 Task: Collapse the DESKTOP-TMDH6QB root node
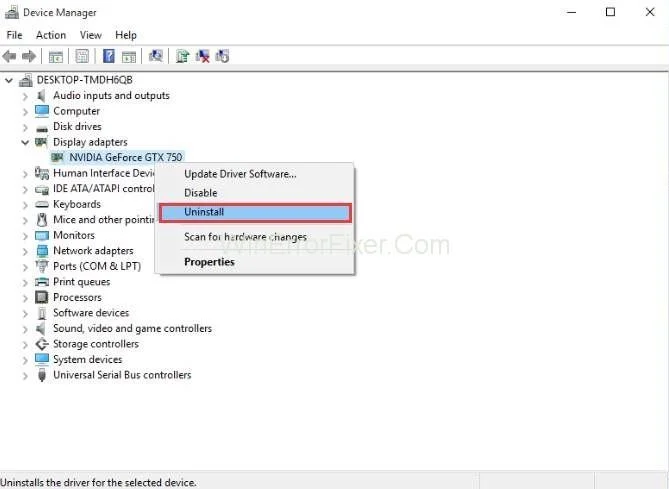pyautogui.click(x=9, y=80)
